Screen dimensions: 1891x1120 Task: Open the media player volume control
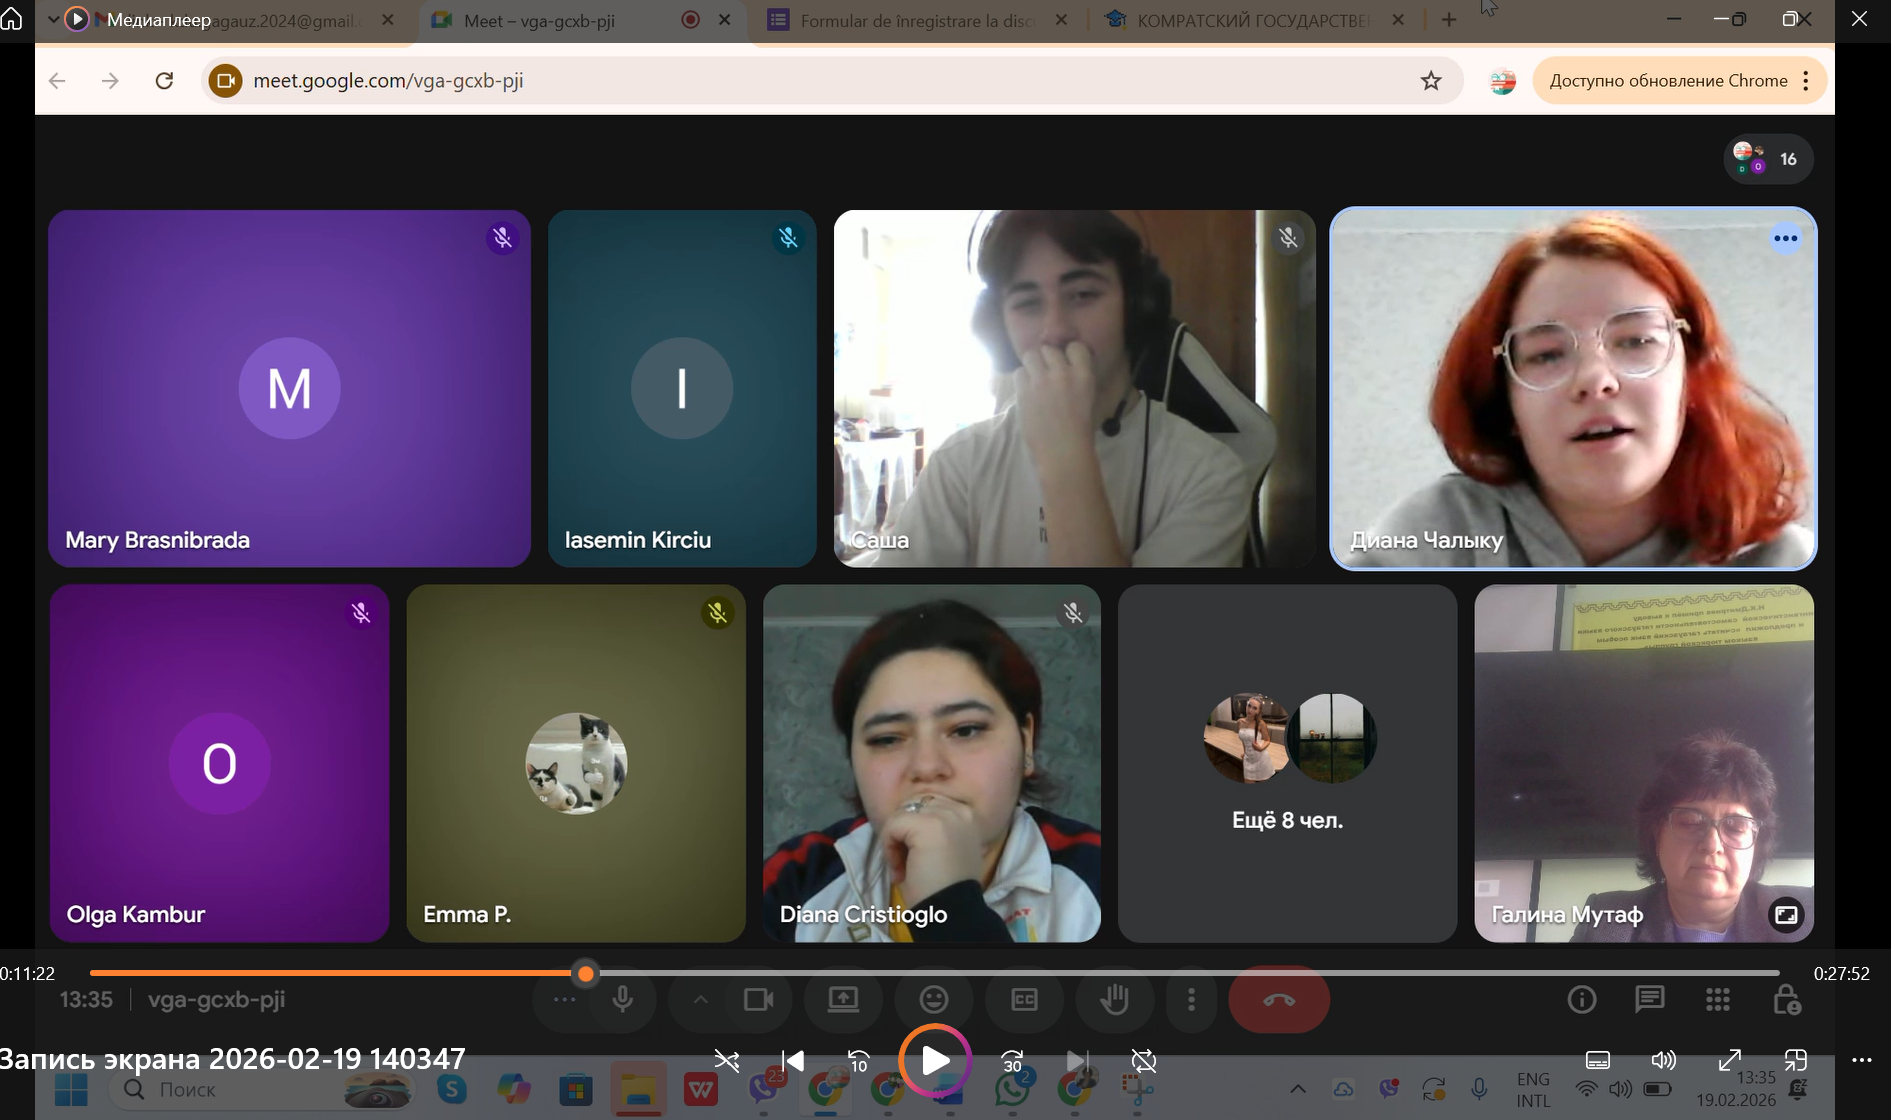[1663, 1060]
